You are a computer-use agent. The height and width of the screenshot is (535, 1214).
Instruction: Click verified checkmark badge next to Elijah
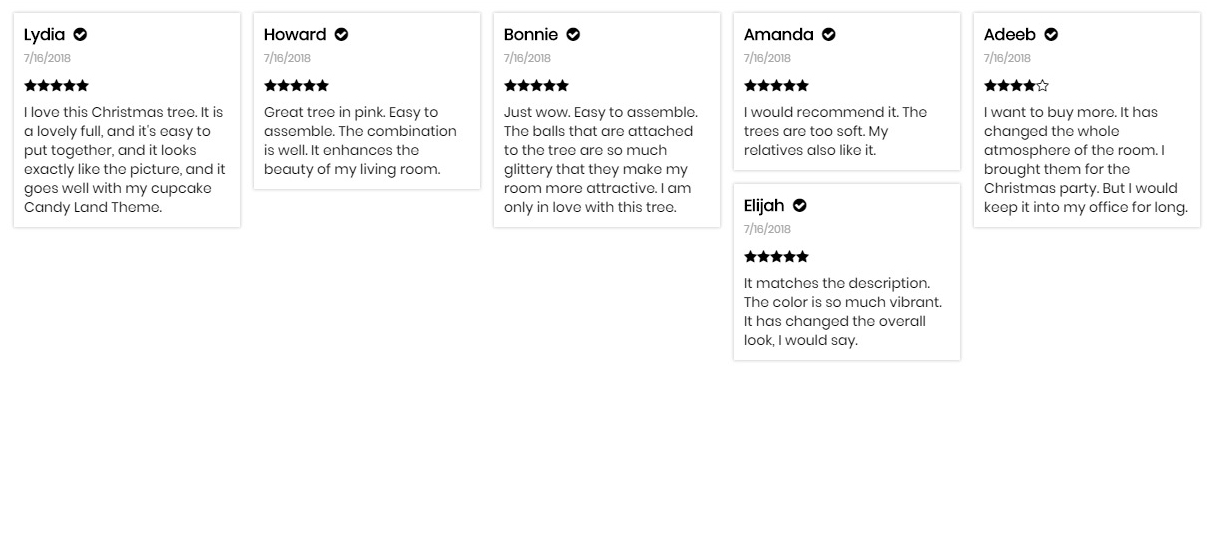click(799, 206)
